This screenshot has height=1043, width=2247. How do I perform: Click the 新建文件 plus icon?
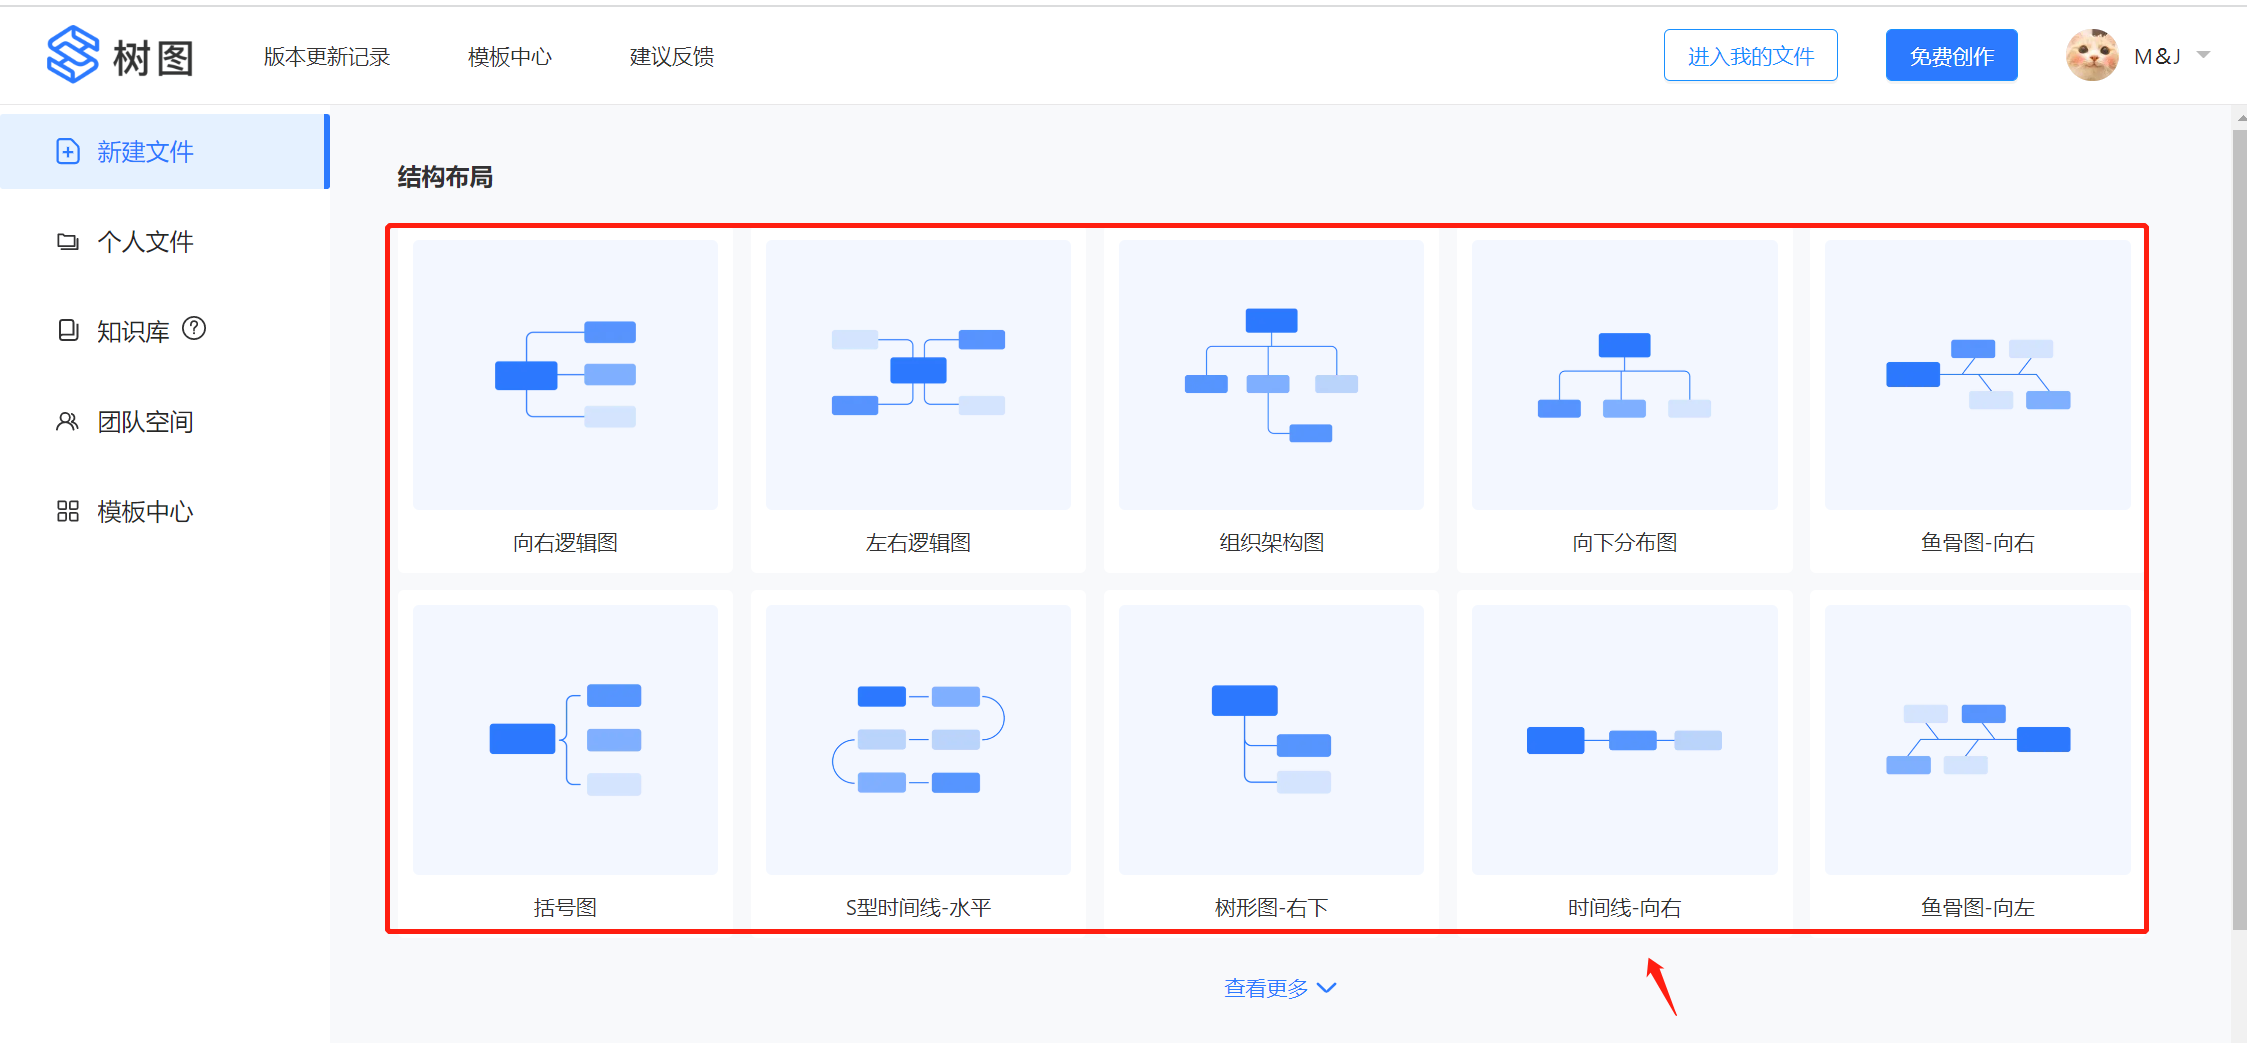[67, 151]
